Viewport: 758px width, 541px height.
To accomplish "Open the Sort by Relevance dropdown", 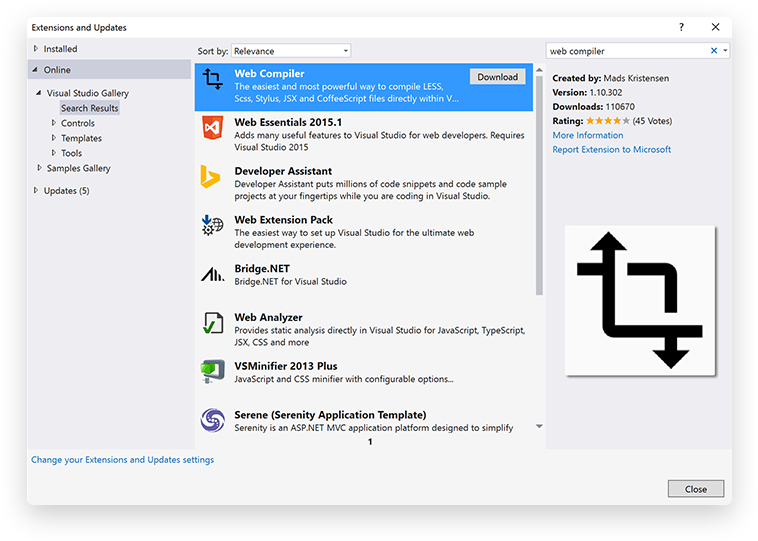I will point(291,51).
